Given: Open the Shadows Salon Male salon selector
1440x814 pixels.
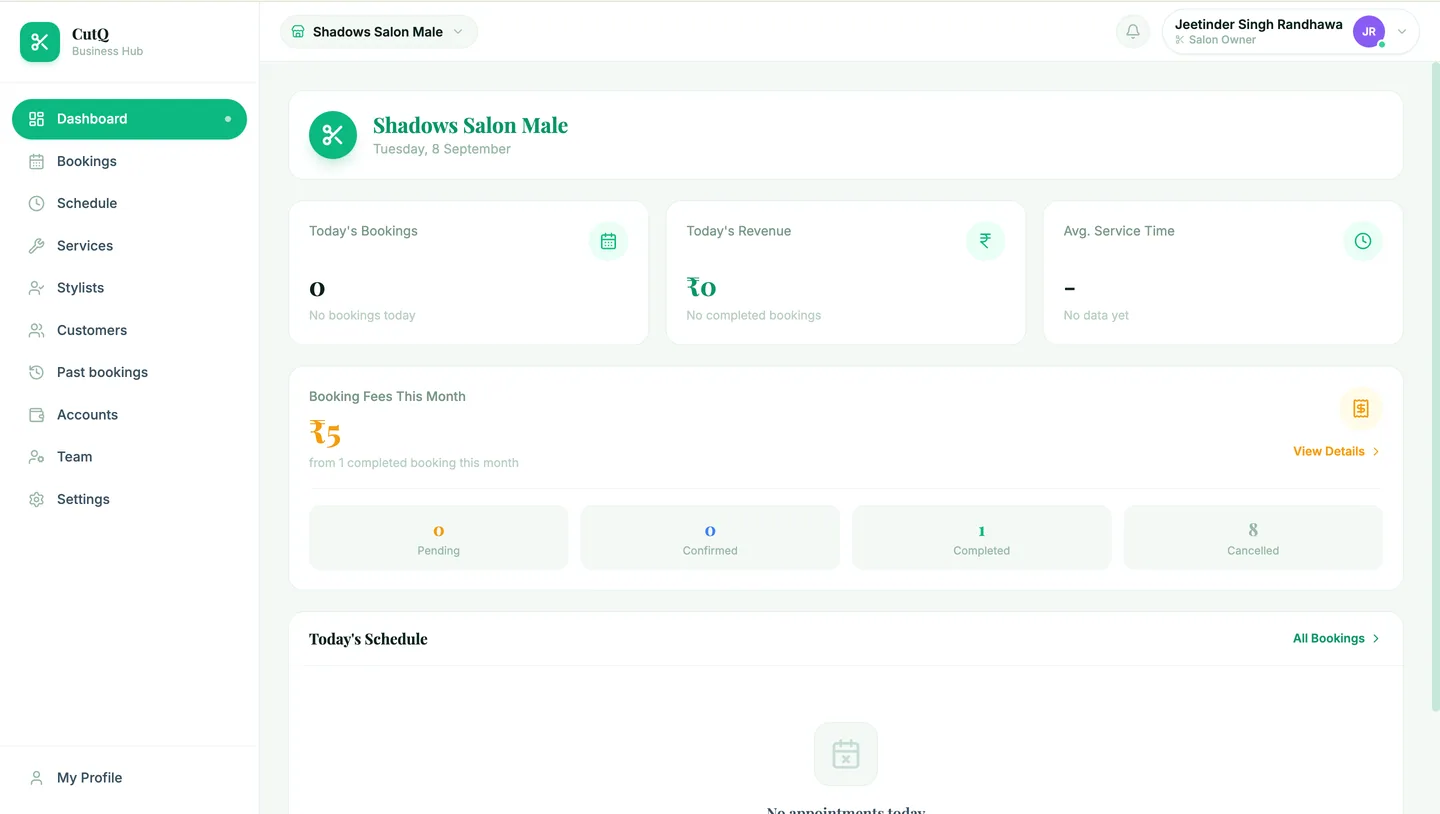Looking at the screenshot, I should coord(379,32).
